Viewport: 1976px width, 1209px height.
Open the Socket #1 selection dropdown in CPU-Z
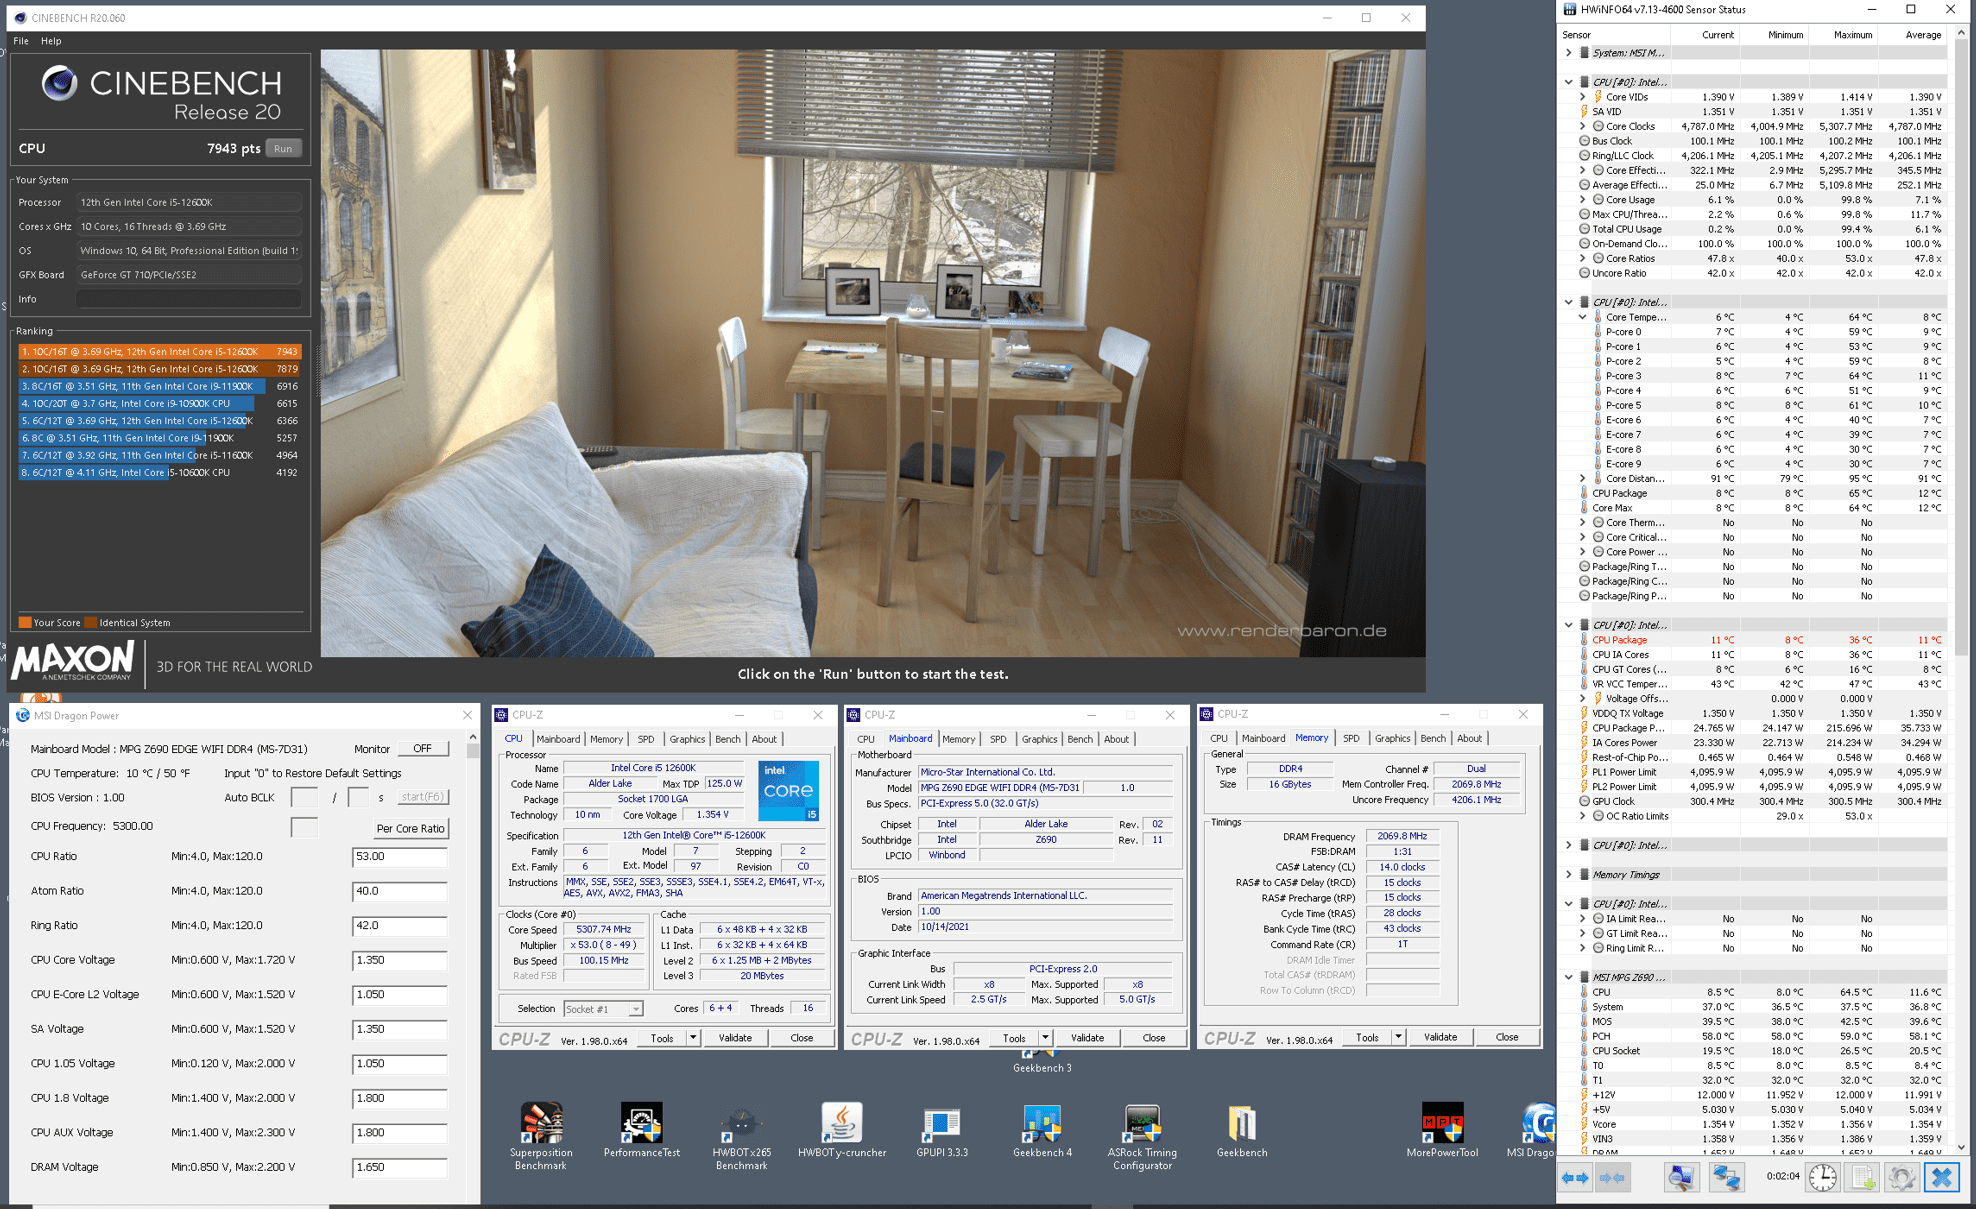tap(603, 1009)
